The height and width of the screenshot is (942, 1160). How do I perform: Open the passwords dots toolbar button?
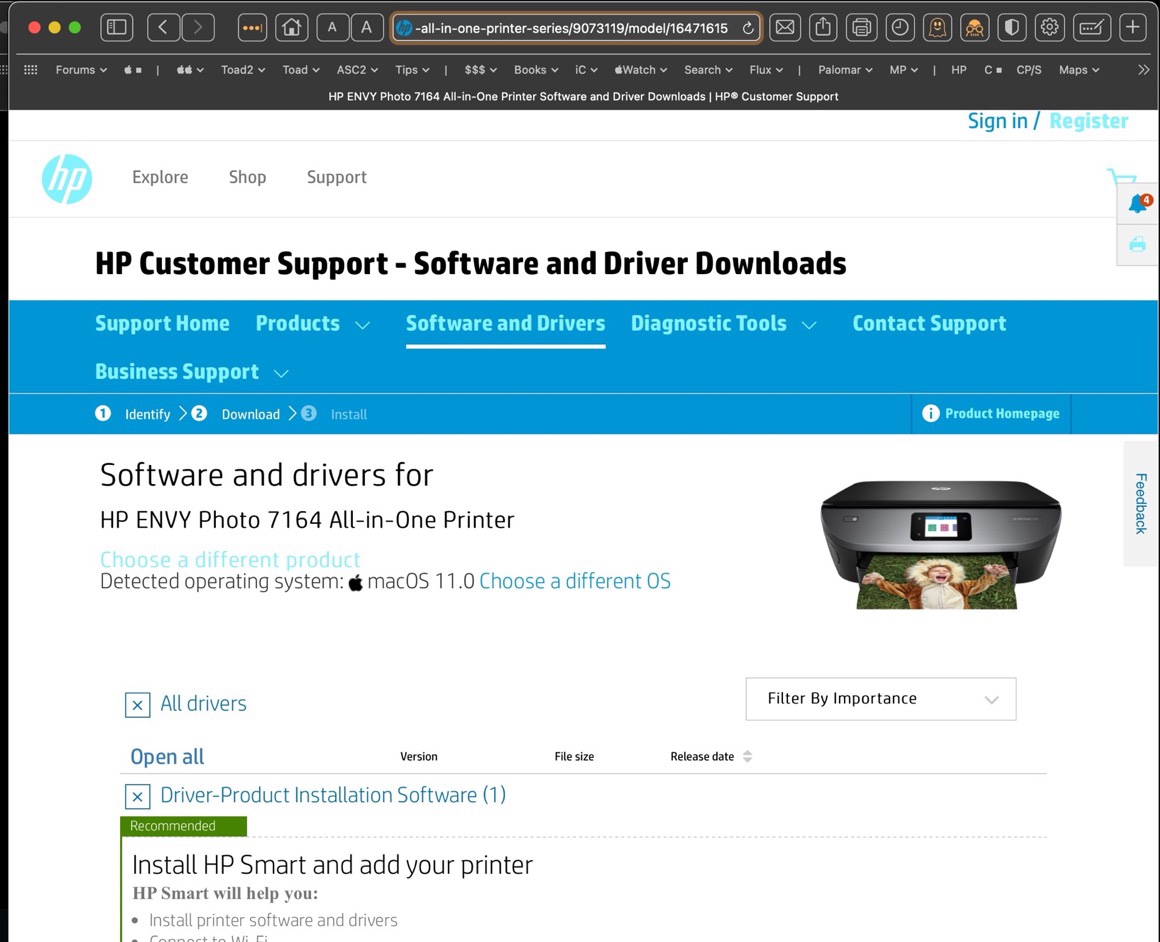coord(252,28)
